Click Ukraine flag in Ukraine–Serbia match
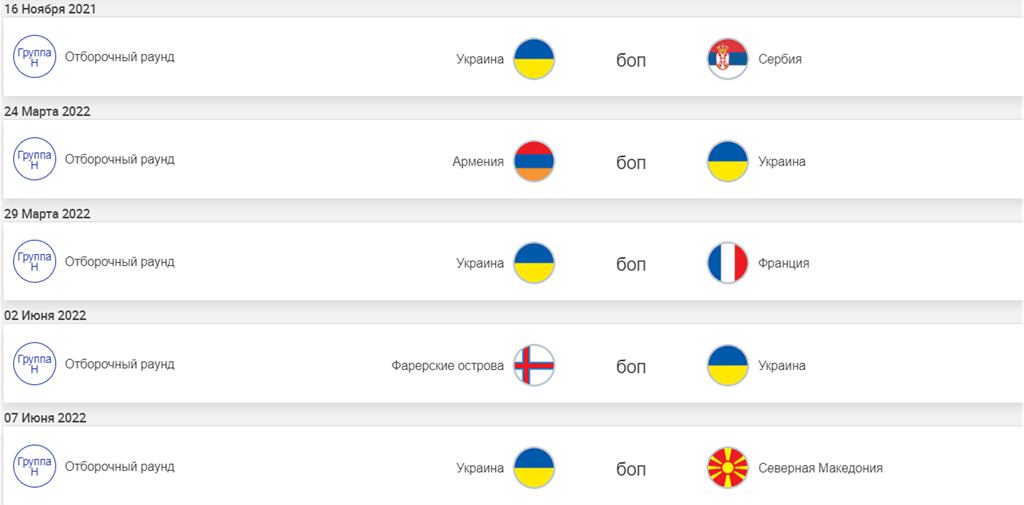 [534, 59]
